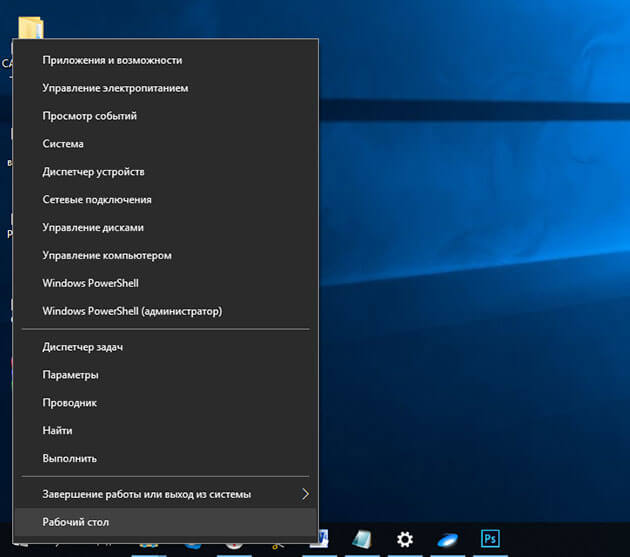Select 'Выполнить' in the menu
This screenshot has width=630, height=557.
click(166, 459)
